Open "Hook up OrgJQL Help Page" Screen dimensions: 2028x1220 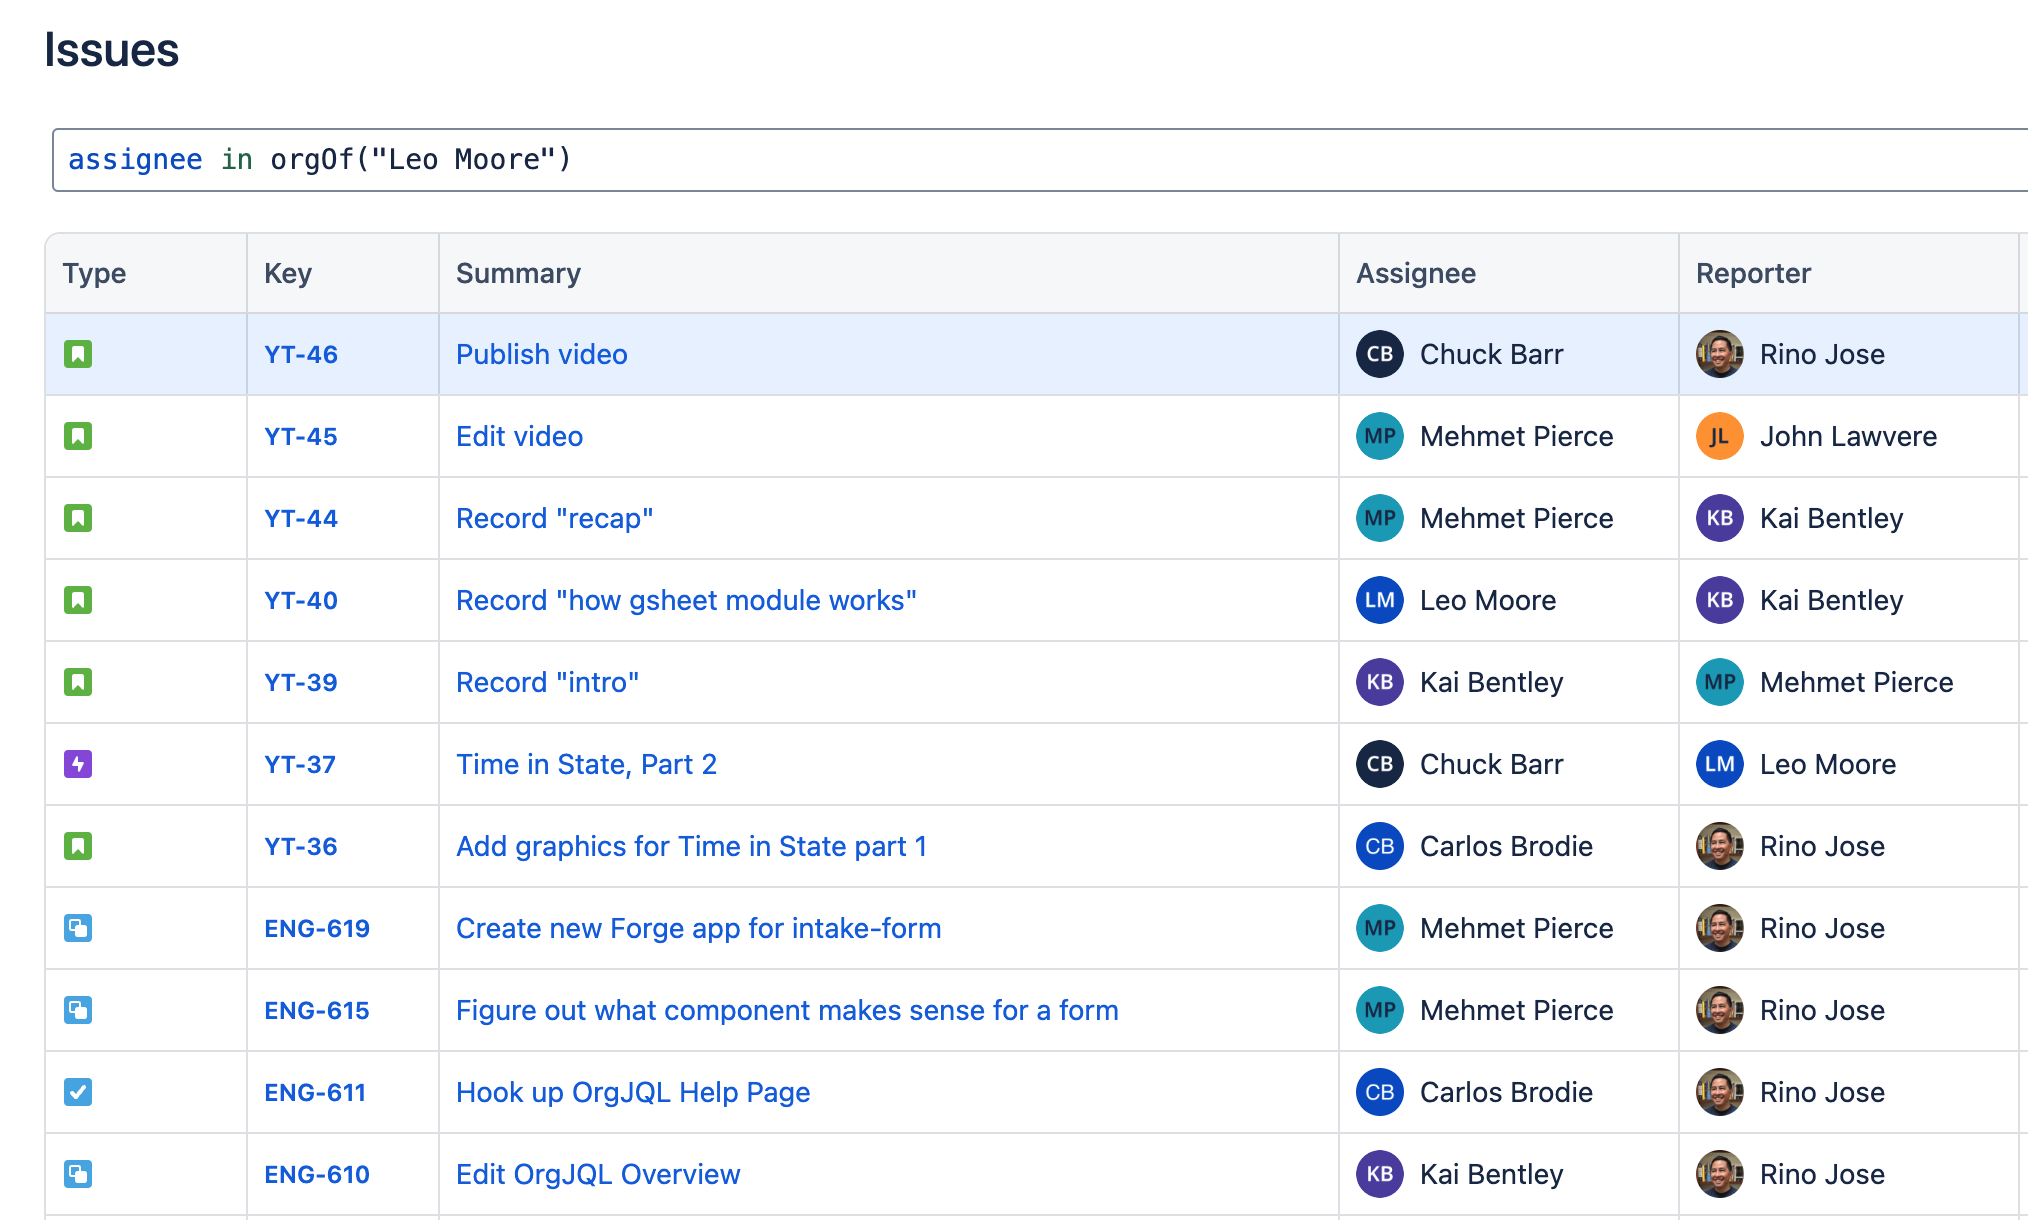point(633,1092)
